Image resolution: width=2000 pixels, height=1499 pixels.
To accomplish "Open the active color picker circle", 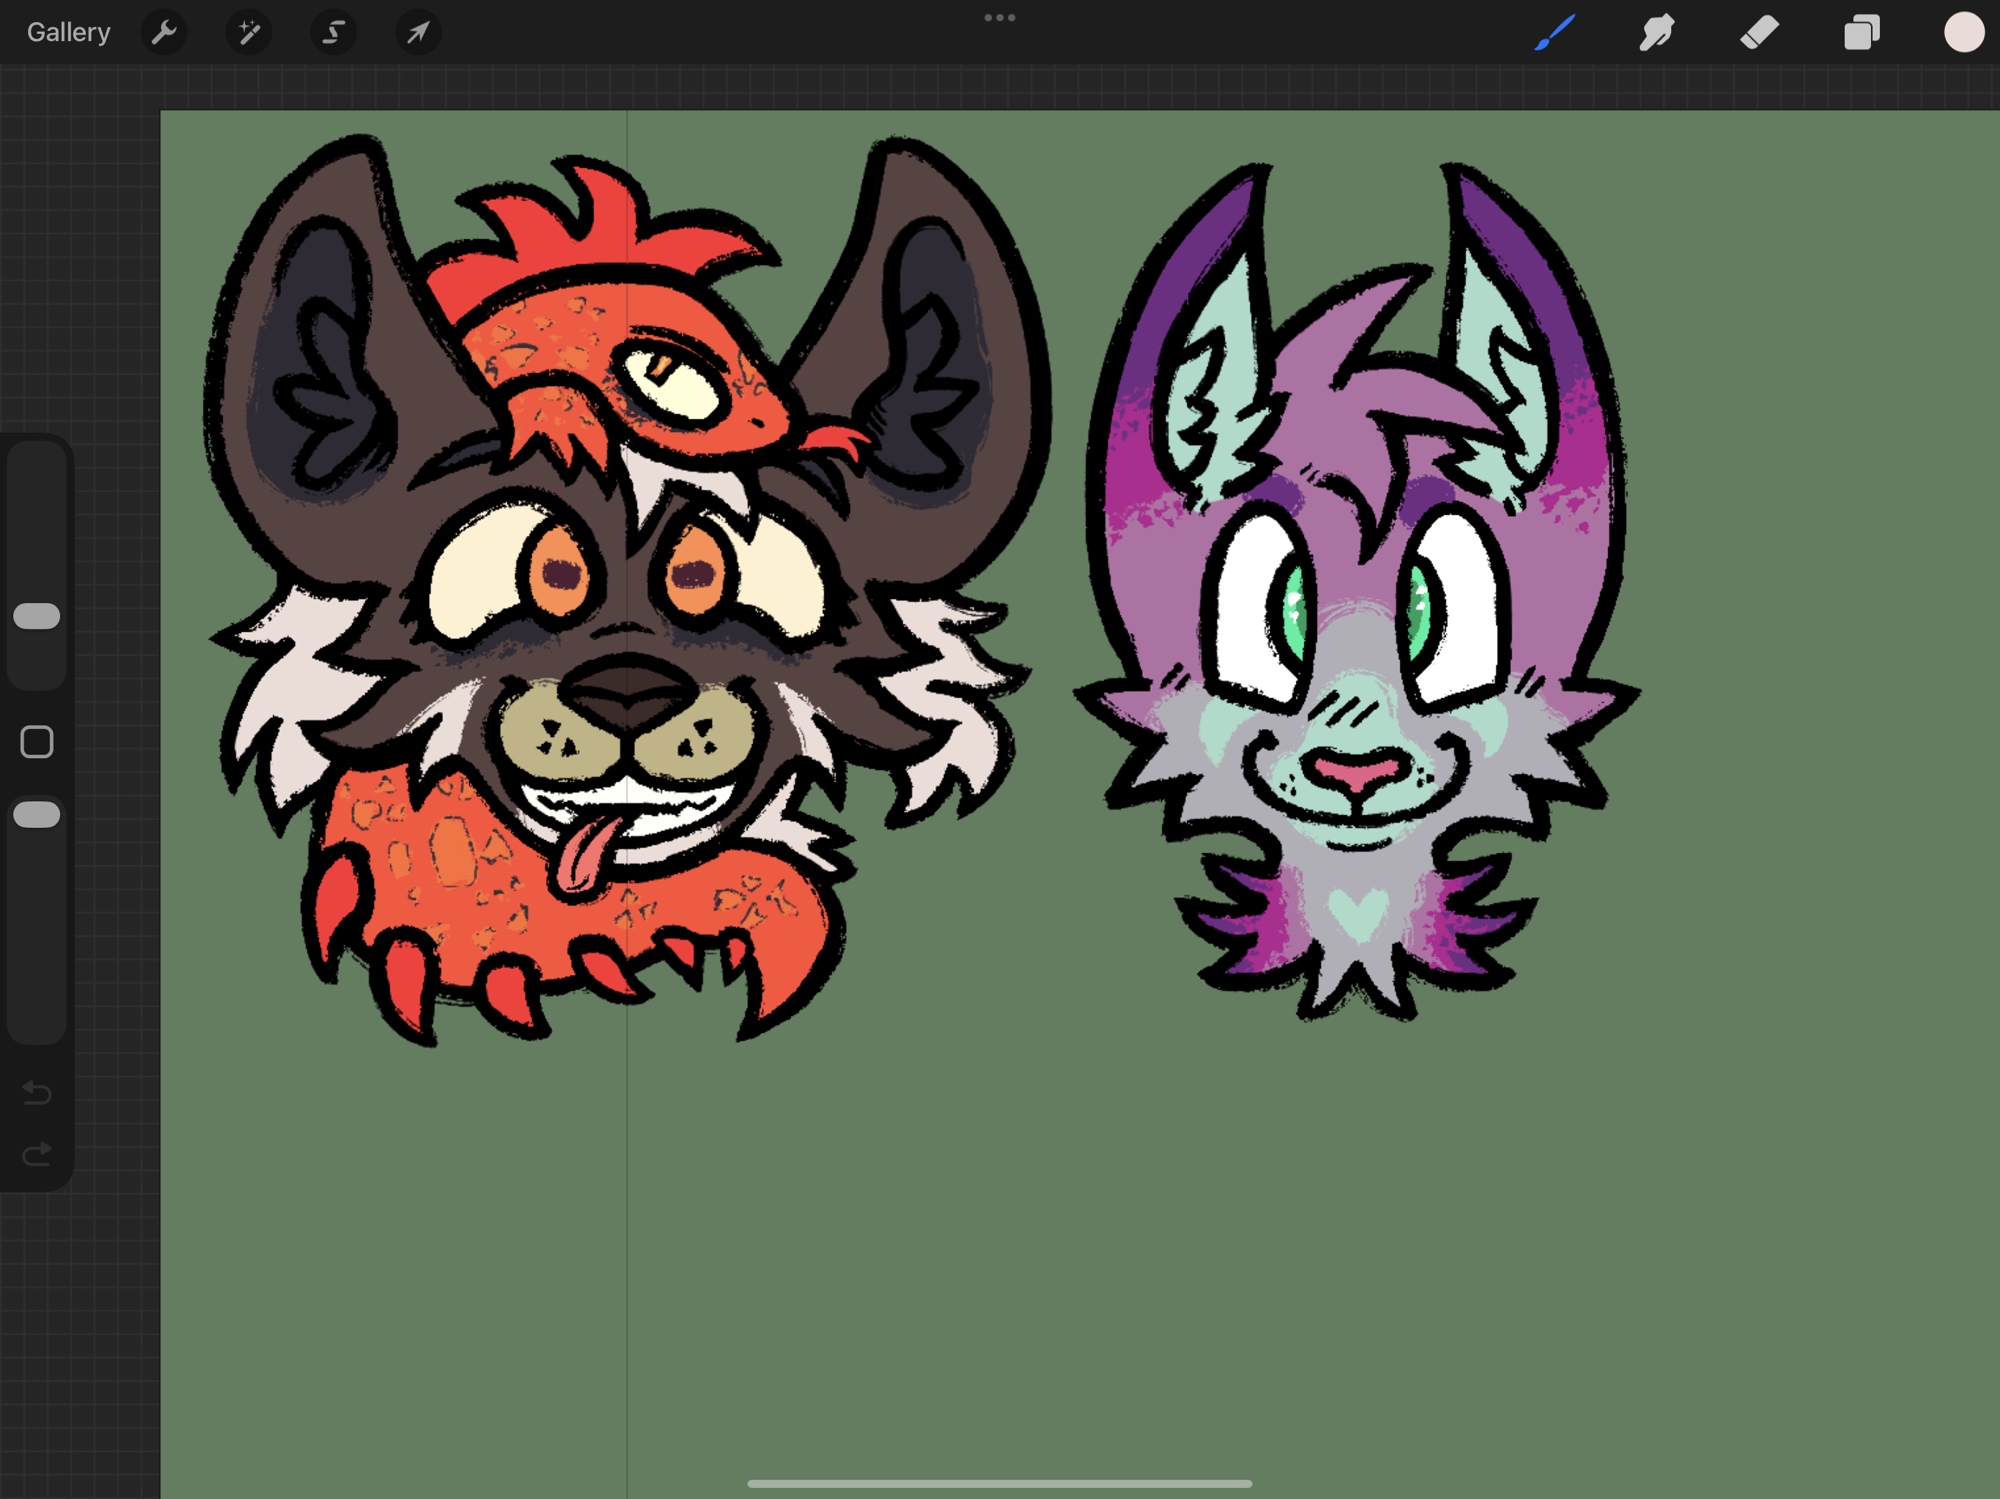I will click(1963, 33).
